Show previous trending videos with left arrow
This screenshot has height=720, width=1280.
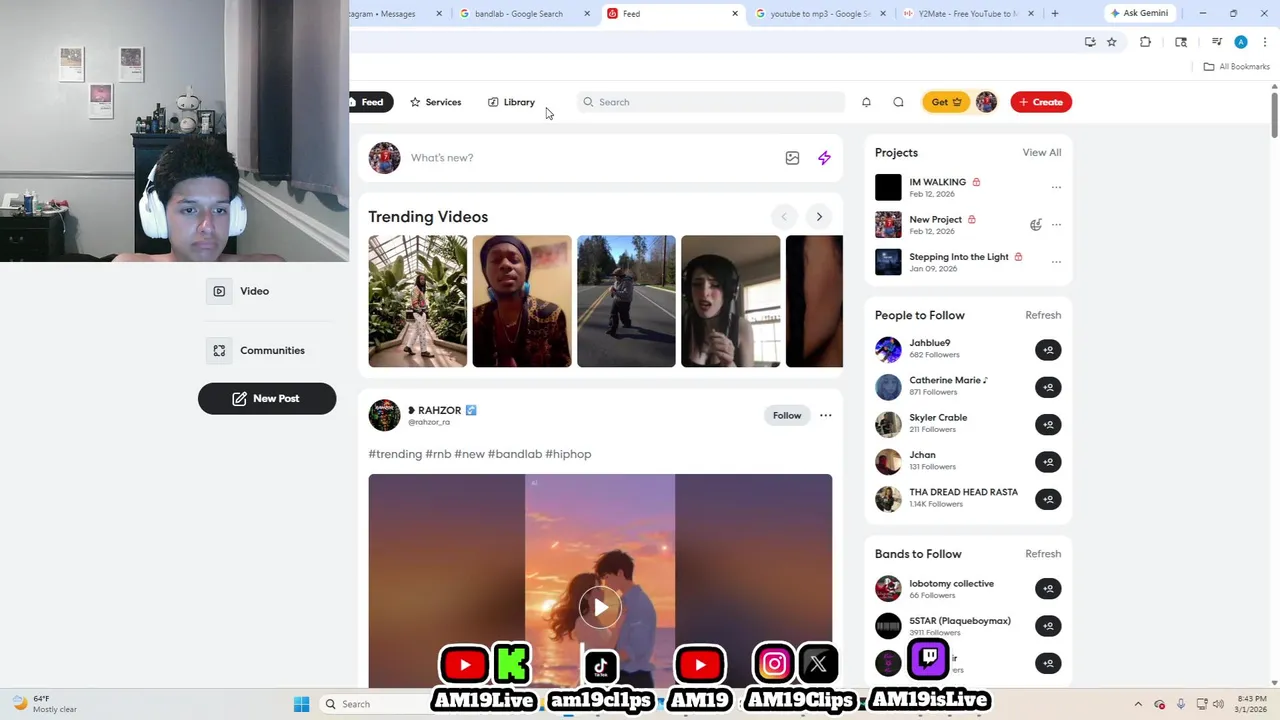tap(784, 217)
